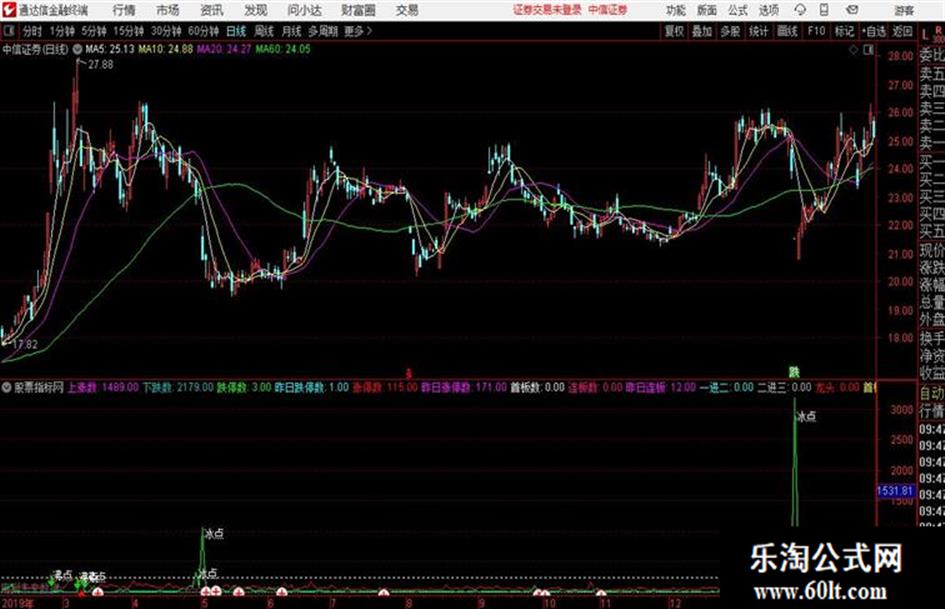The height and width of the screenshot is (609, 945).
Task: Click the 下跌数: 2179.00 readout
Action: (178, 387)
